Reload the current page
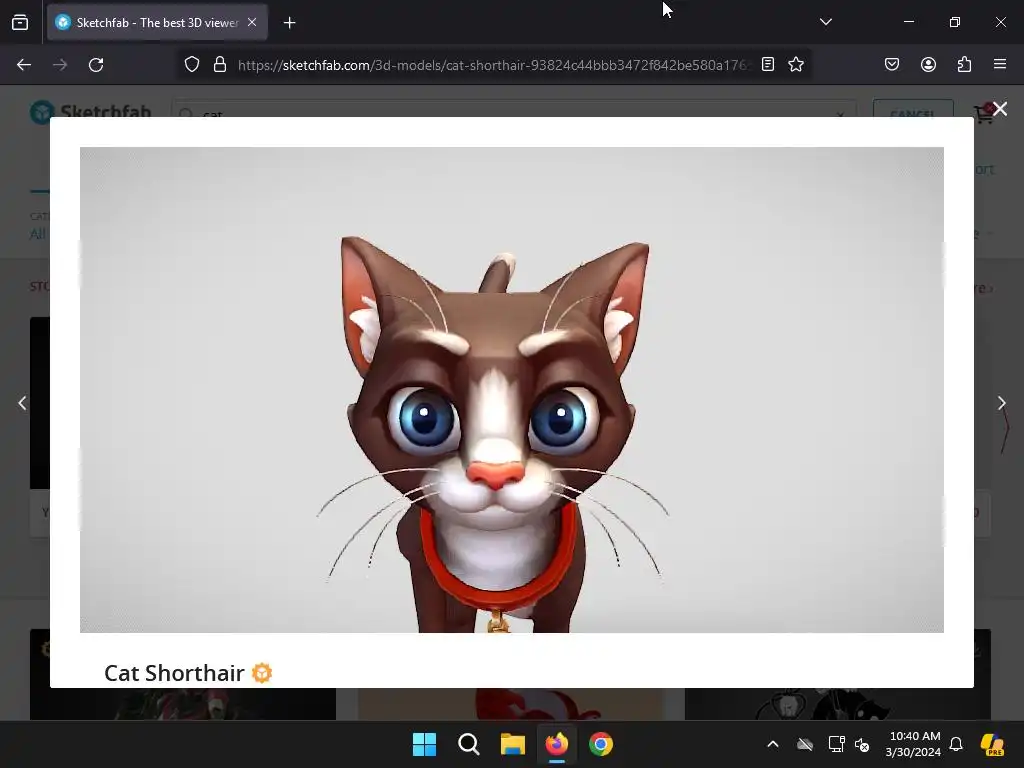Viewport: 1024px width, 768px height. [96, 65]
